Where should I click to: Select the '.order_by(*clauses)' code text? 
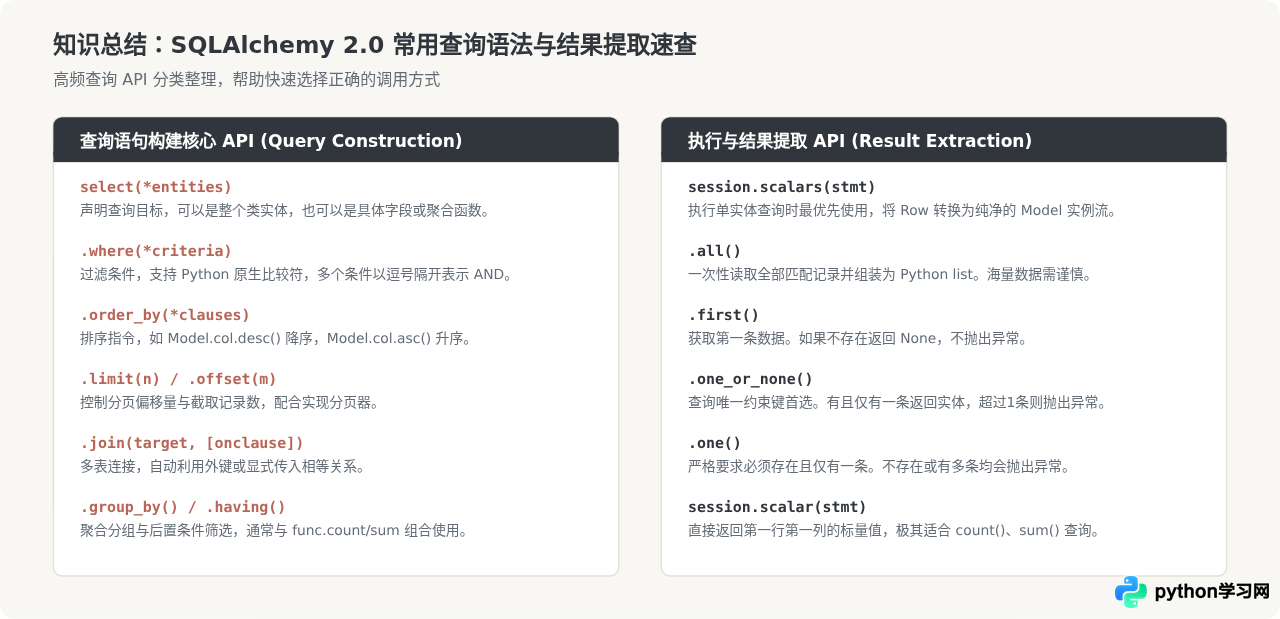(165, 315)
